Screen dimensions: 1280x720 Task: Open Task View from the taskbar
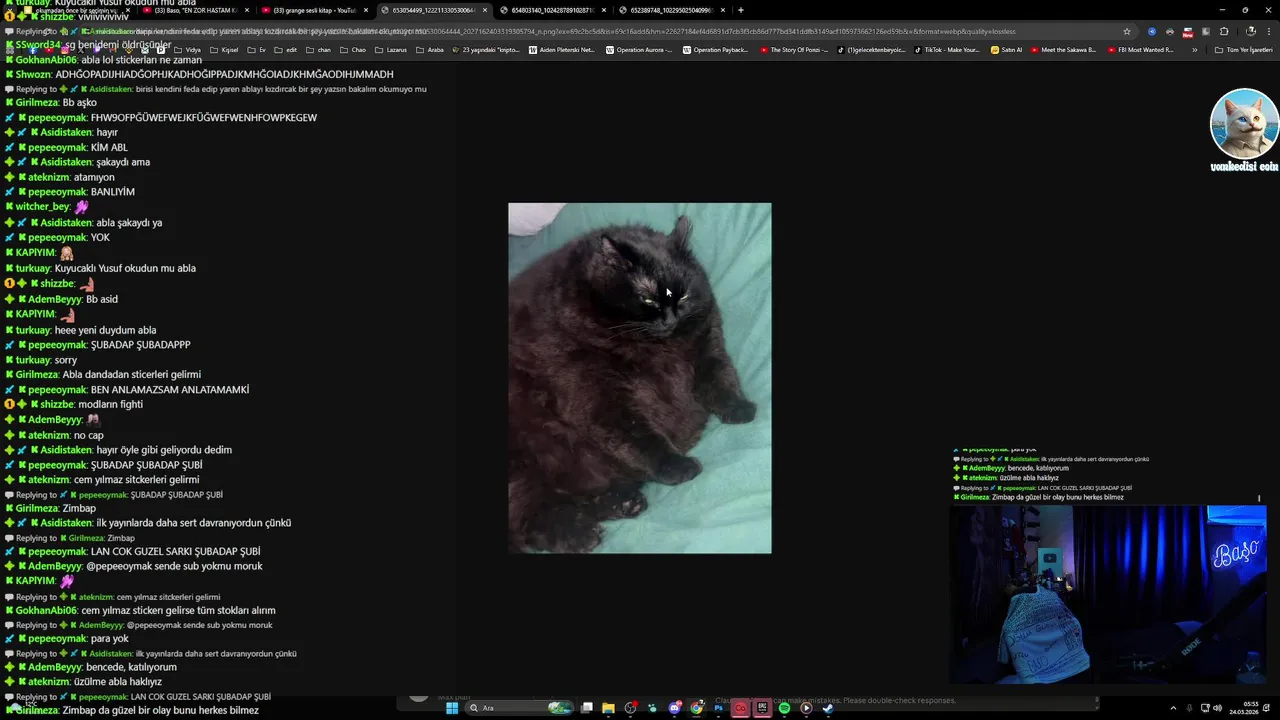click(x=587, y=708)
